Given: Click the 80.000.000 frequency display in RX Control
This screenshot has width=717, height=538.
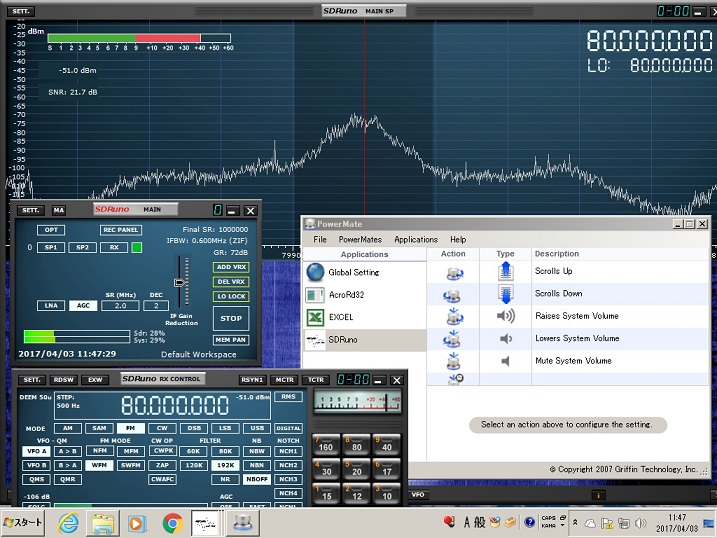Looking at the screenshot, I should pos(175,405).
